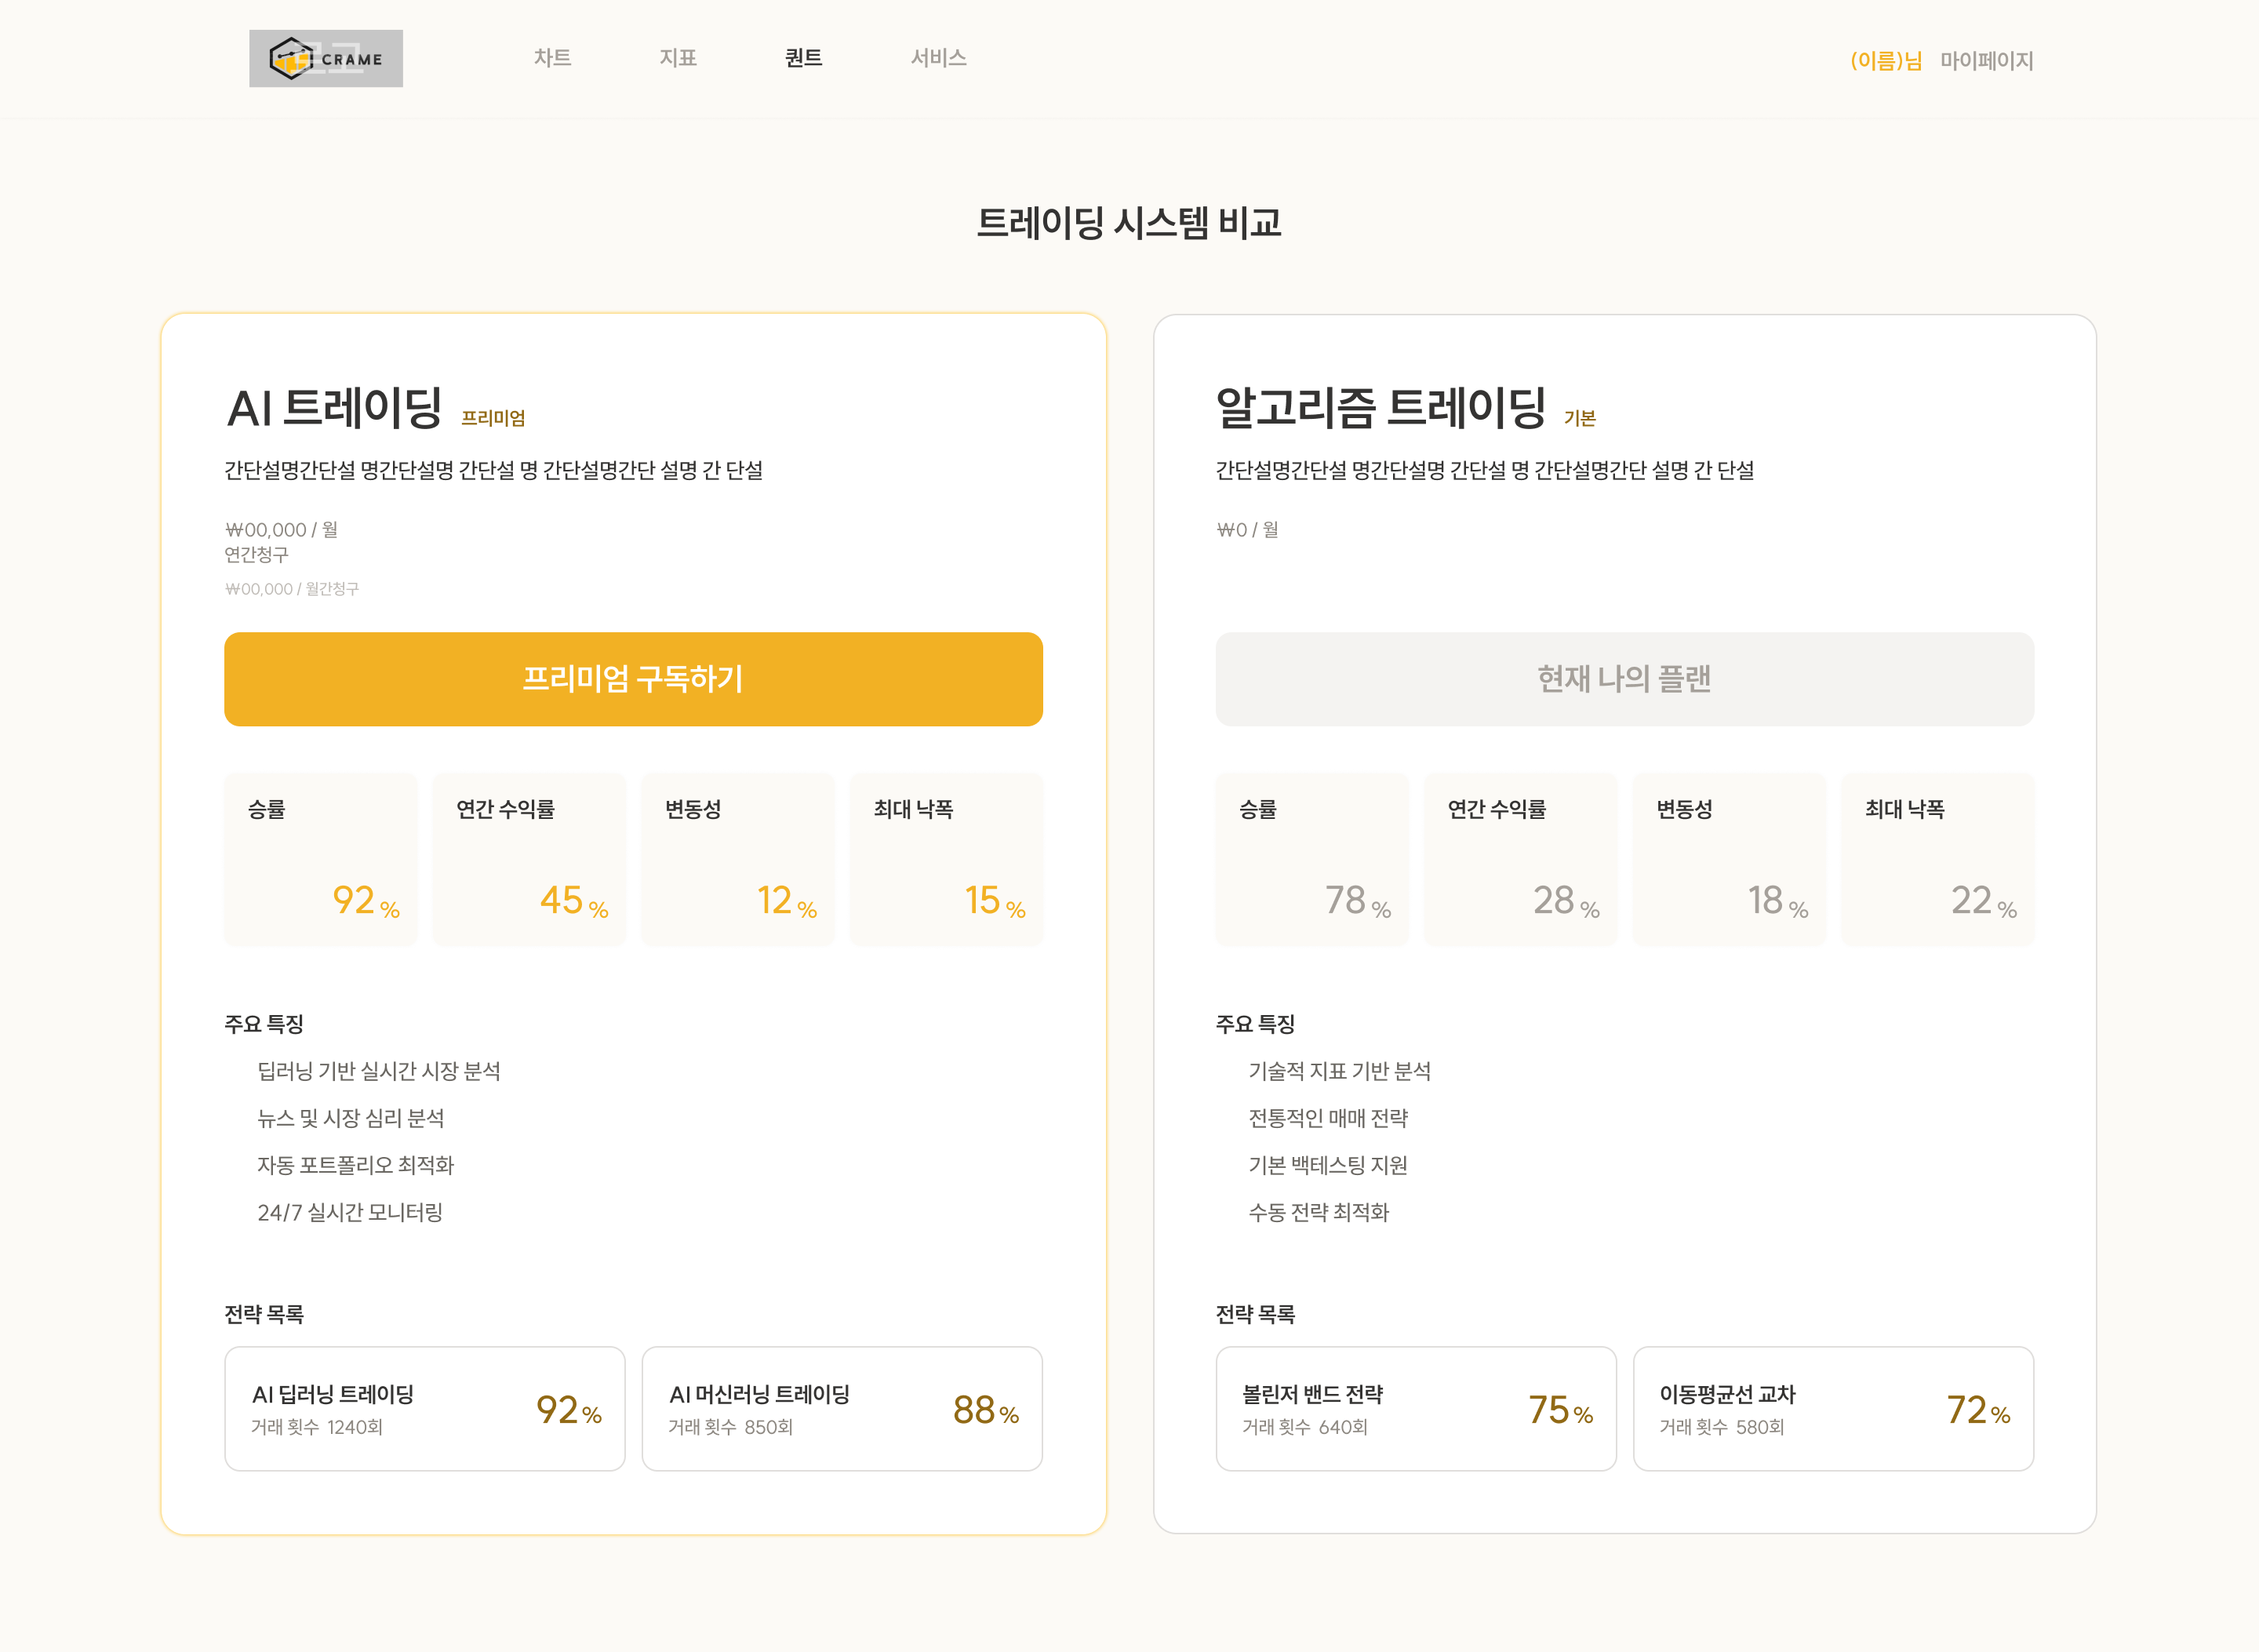This screenshot has height=1652, width=2259.
Task: Click the (이름)님 user link
Action: [1885, 61]
